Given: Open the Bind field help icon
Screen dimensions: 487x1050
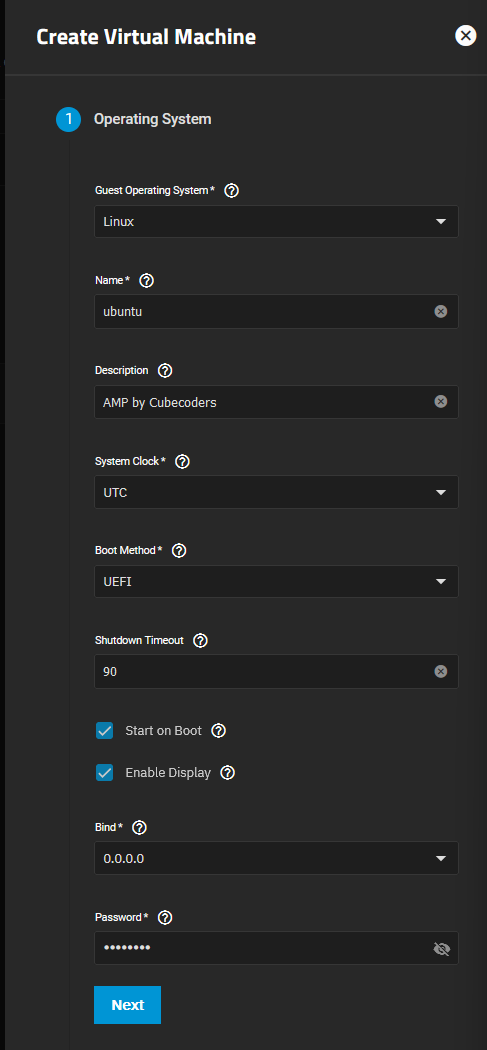Looking at the screenshot, I should tap(139, 828).
